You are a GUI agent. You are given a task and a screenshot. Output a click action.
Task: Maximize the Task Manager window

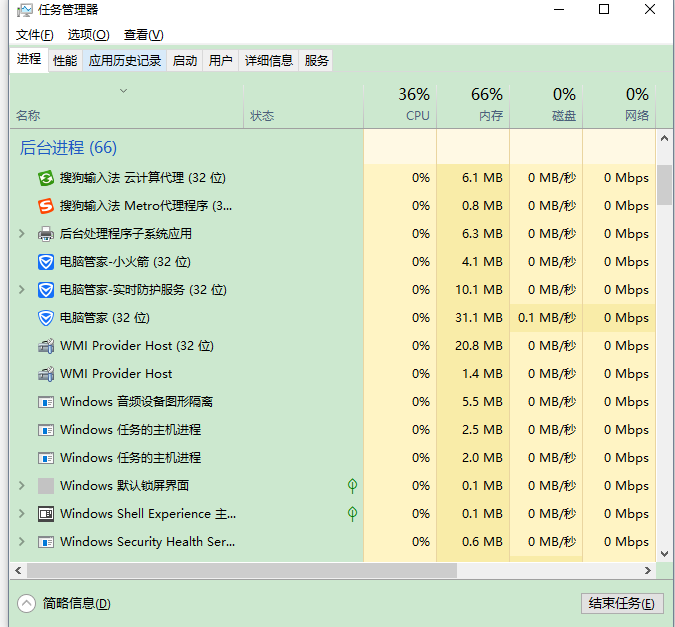(x=604, y=9)
